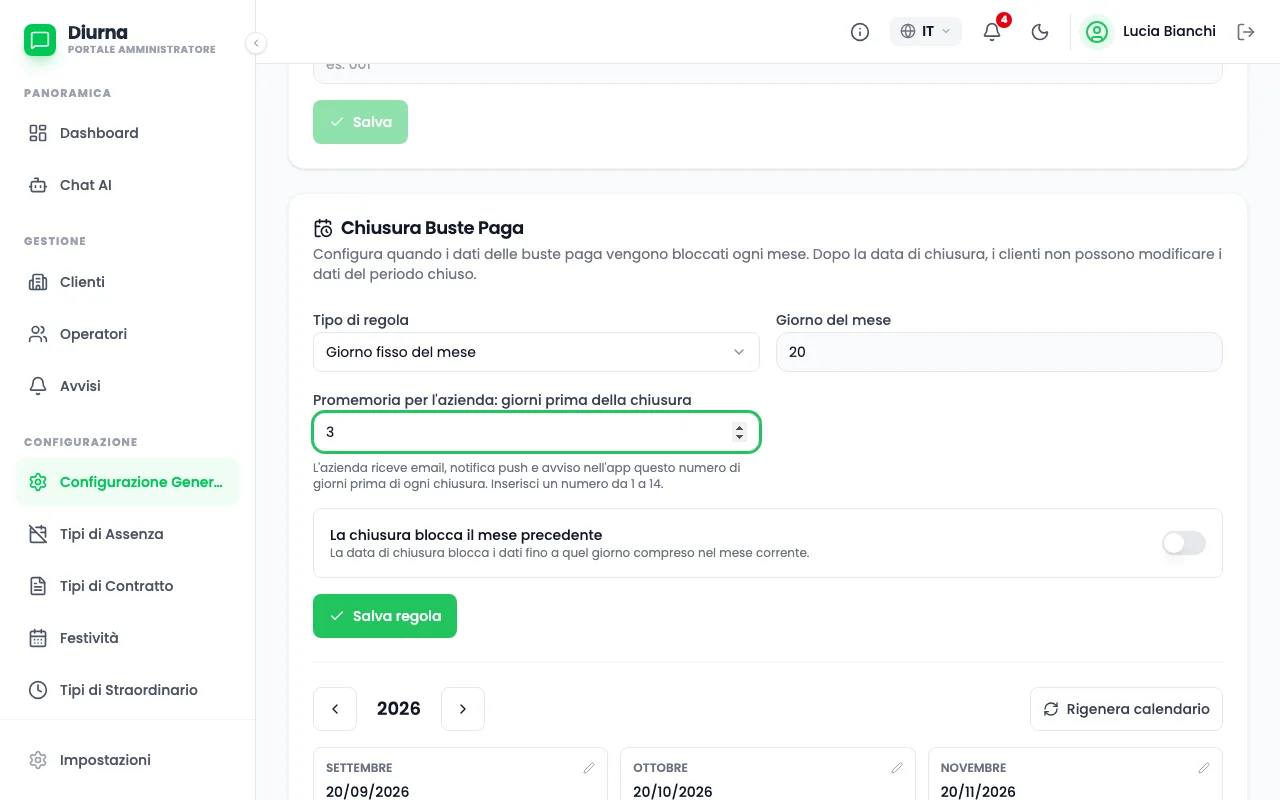Go to previous year with left arrow
This screenshot has width=1280, height=800.
click(335, 709)
